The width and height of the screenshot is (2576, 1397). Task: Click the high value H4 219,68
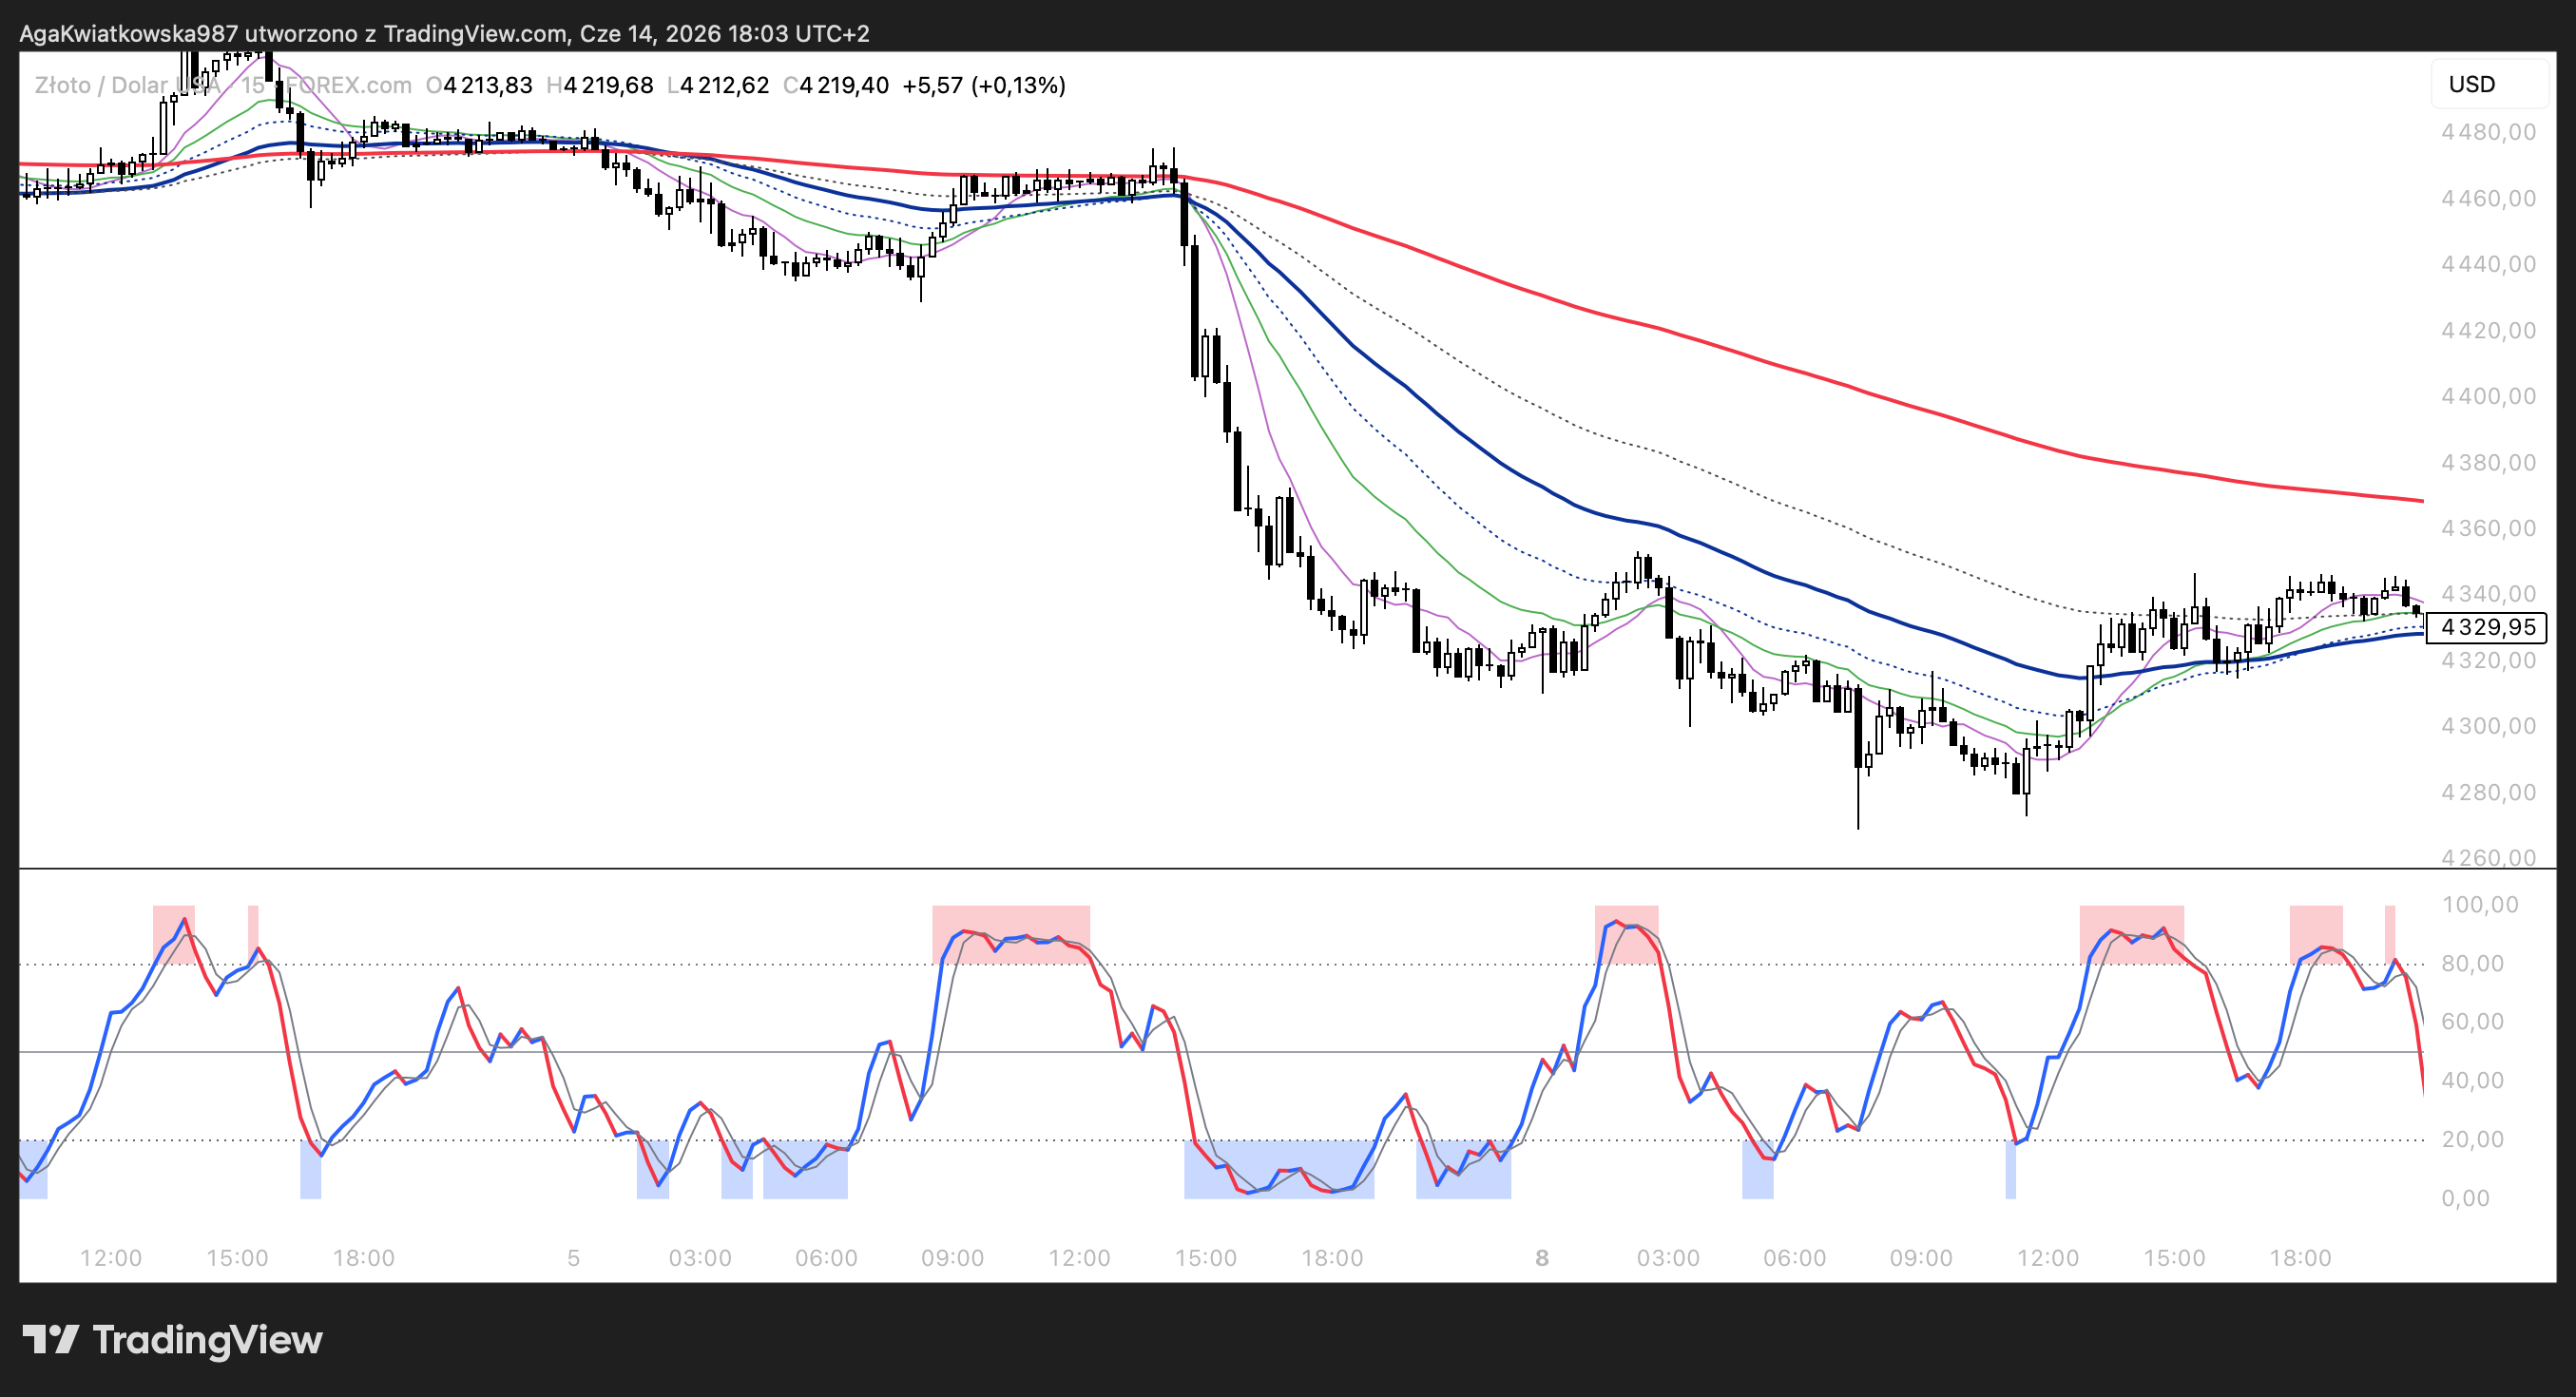point(600,85)
